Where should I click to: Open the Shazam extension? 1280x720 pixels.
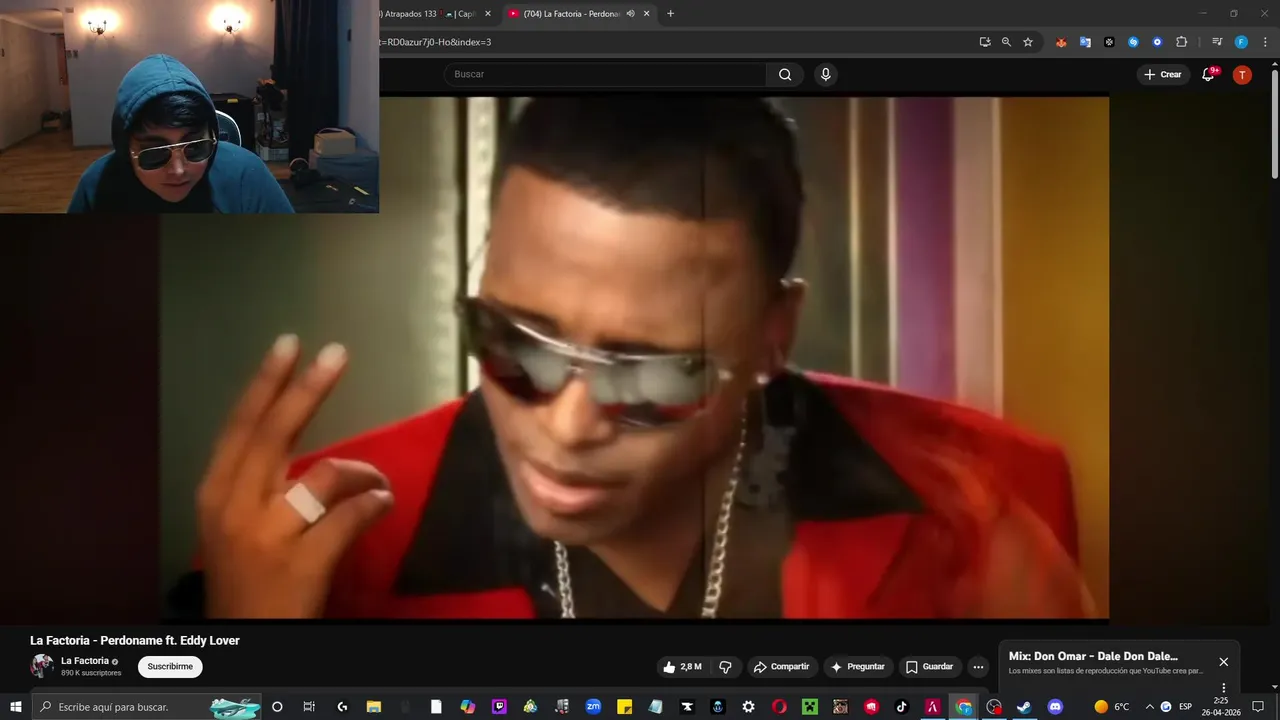1133,42
